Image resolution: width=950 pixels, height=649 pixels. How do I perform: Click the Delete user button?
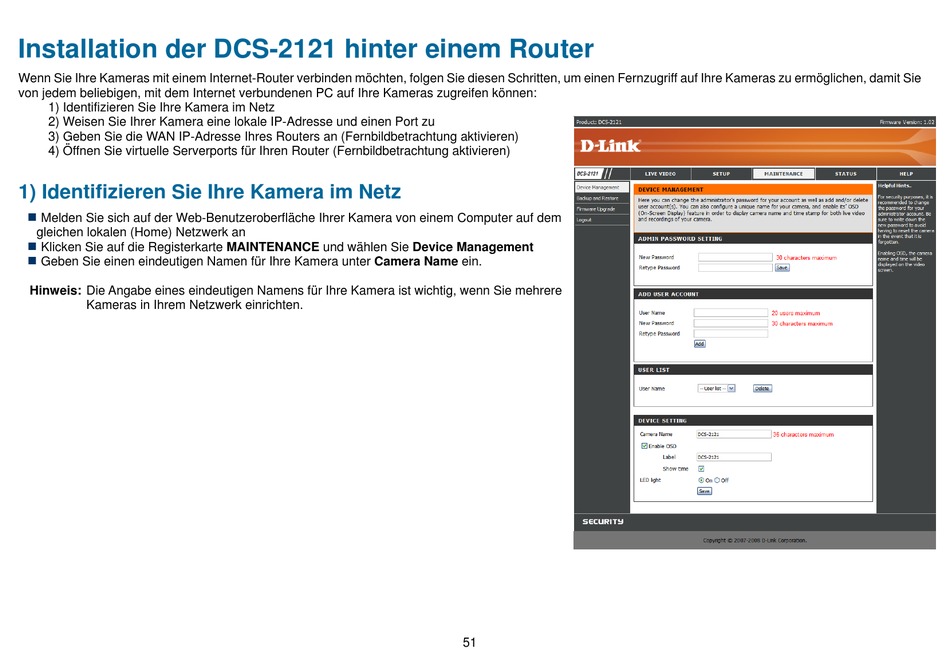click(762, 388)
